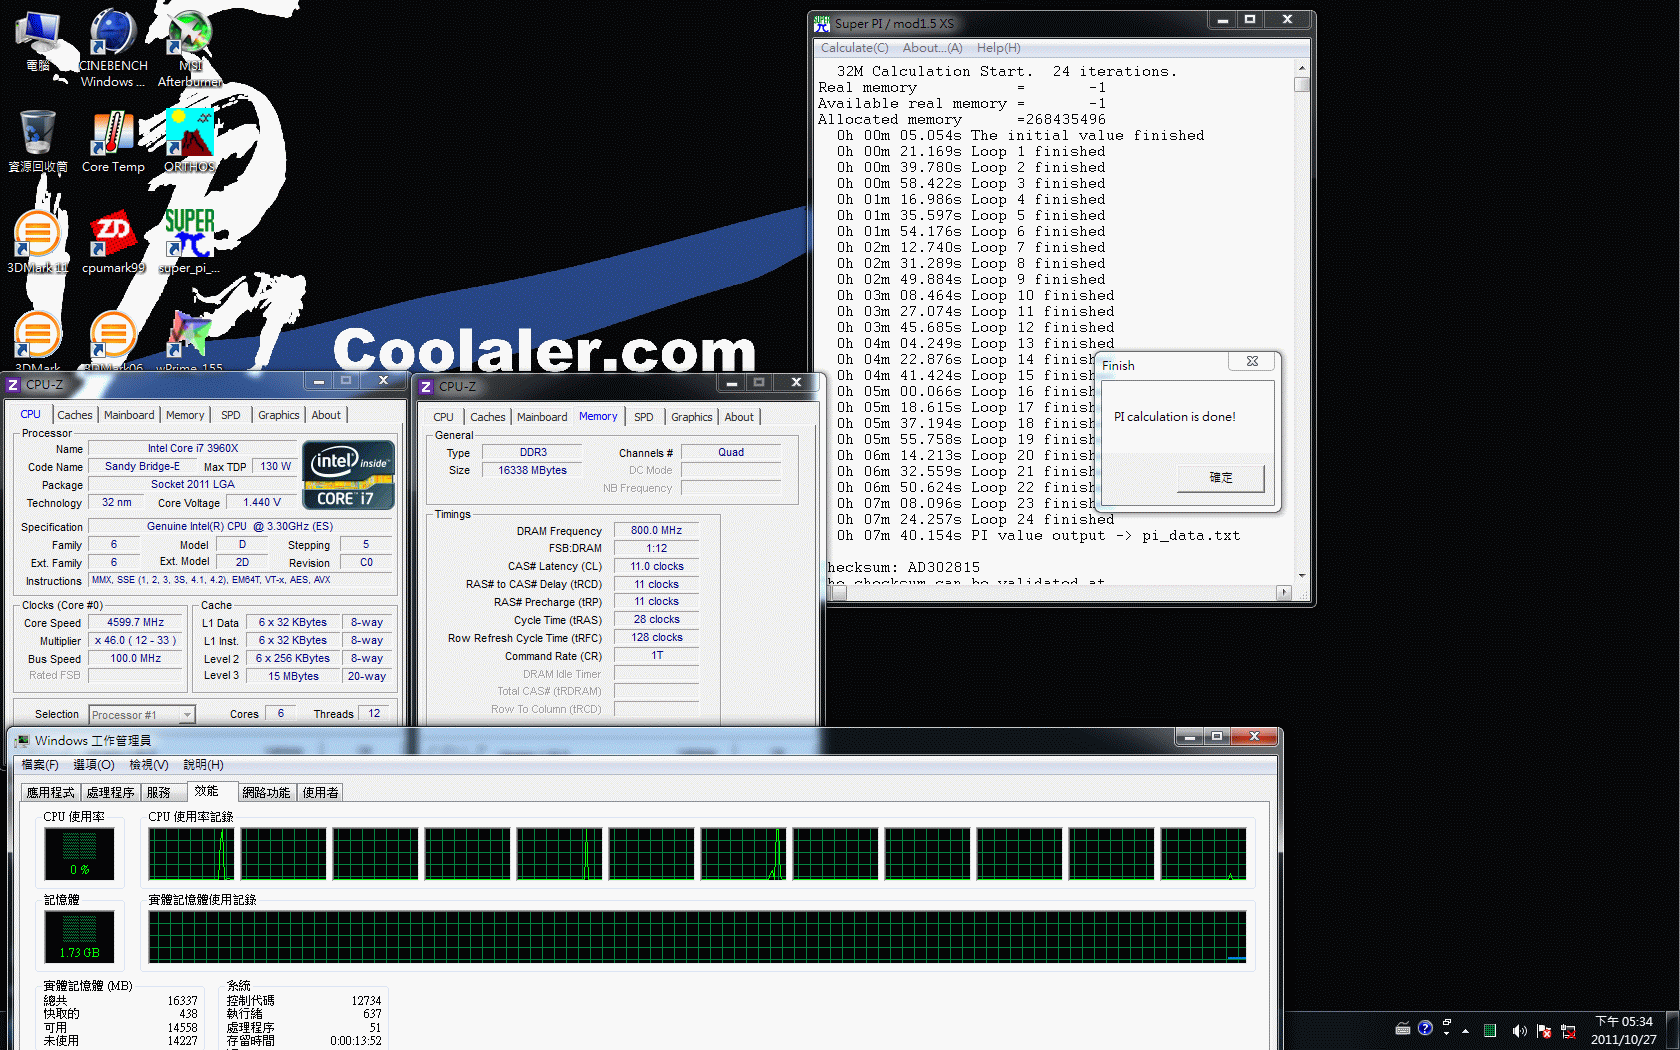
Task: Show hidden tray icons arrow
Action: coord(1466,1031)
